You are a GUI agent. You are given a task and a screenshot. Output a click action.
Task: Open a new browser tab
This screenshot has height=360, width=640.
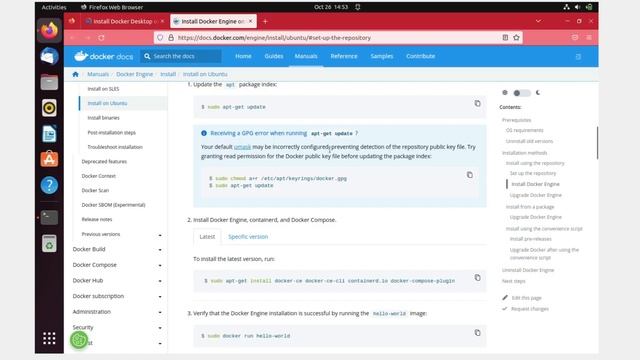click(x=265, y=21)
